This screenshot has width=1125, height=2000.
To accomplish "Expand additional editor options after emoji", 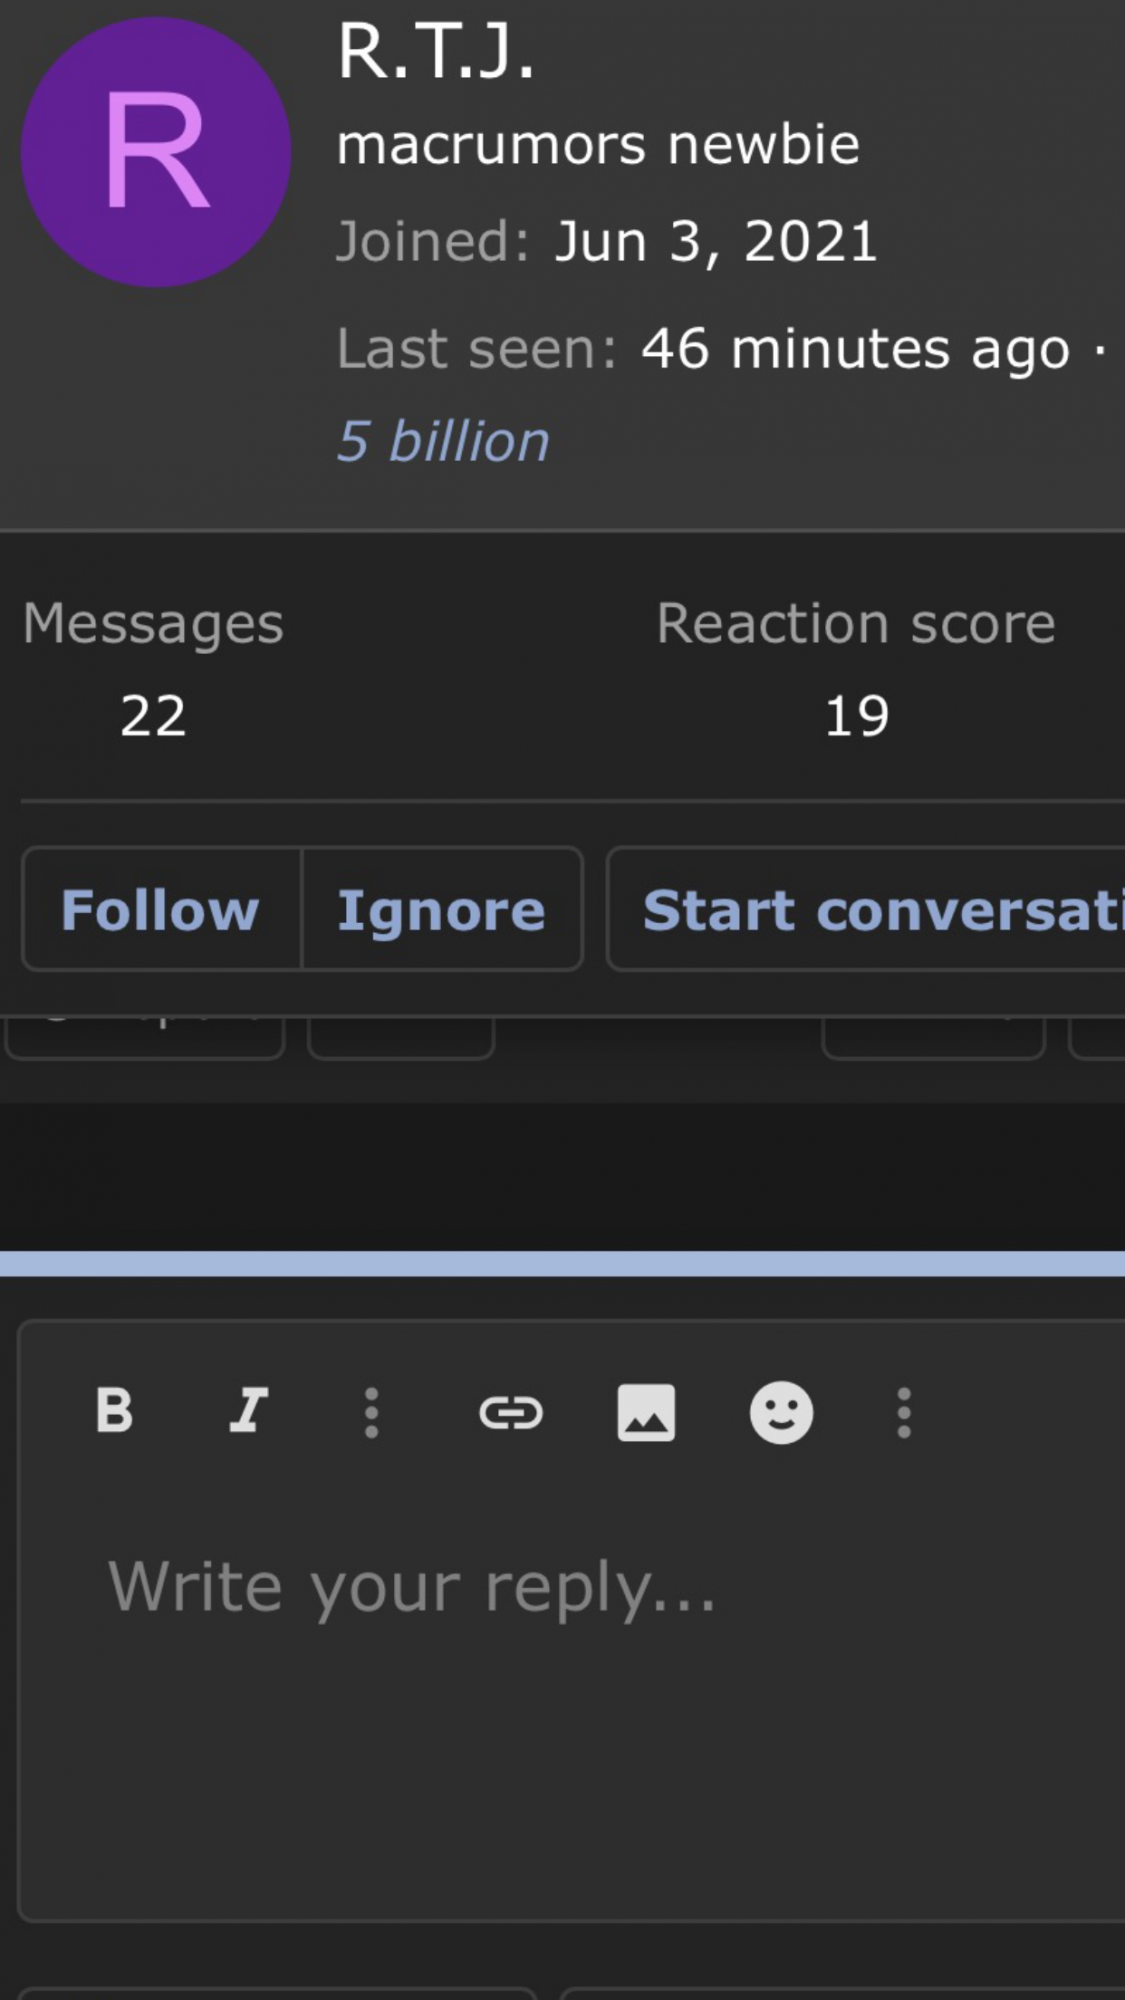I will 904,1412.
